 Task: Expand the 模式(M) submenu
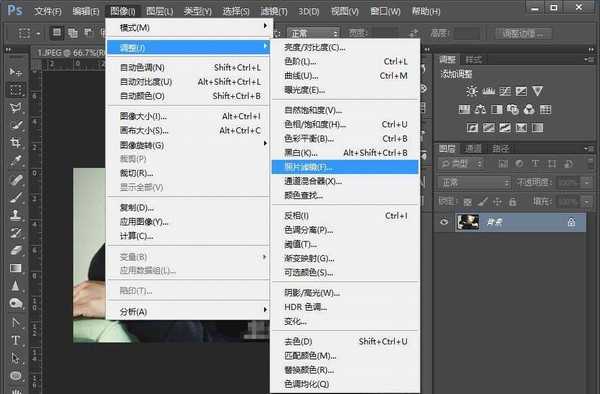coord(188,28)
